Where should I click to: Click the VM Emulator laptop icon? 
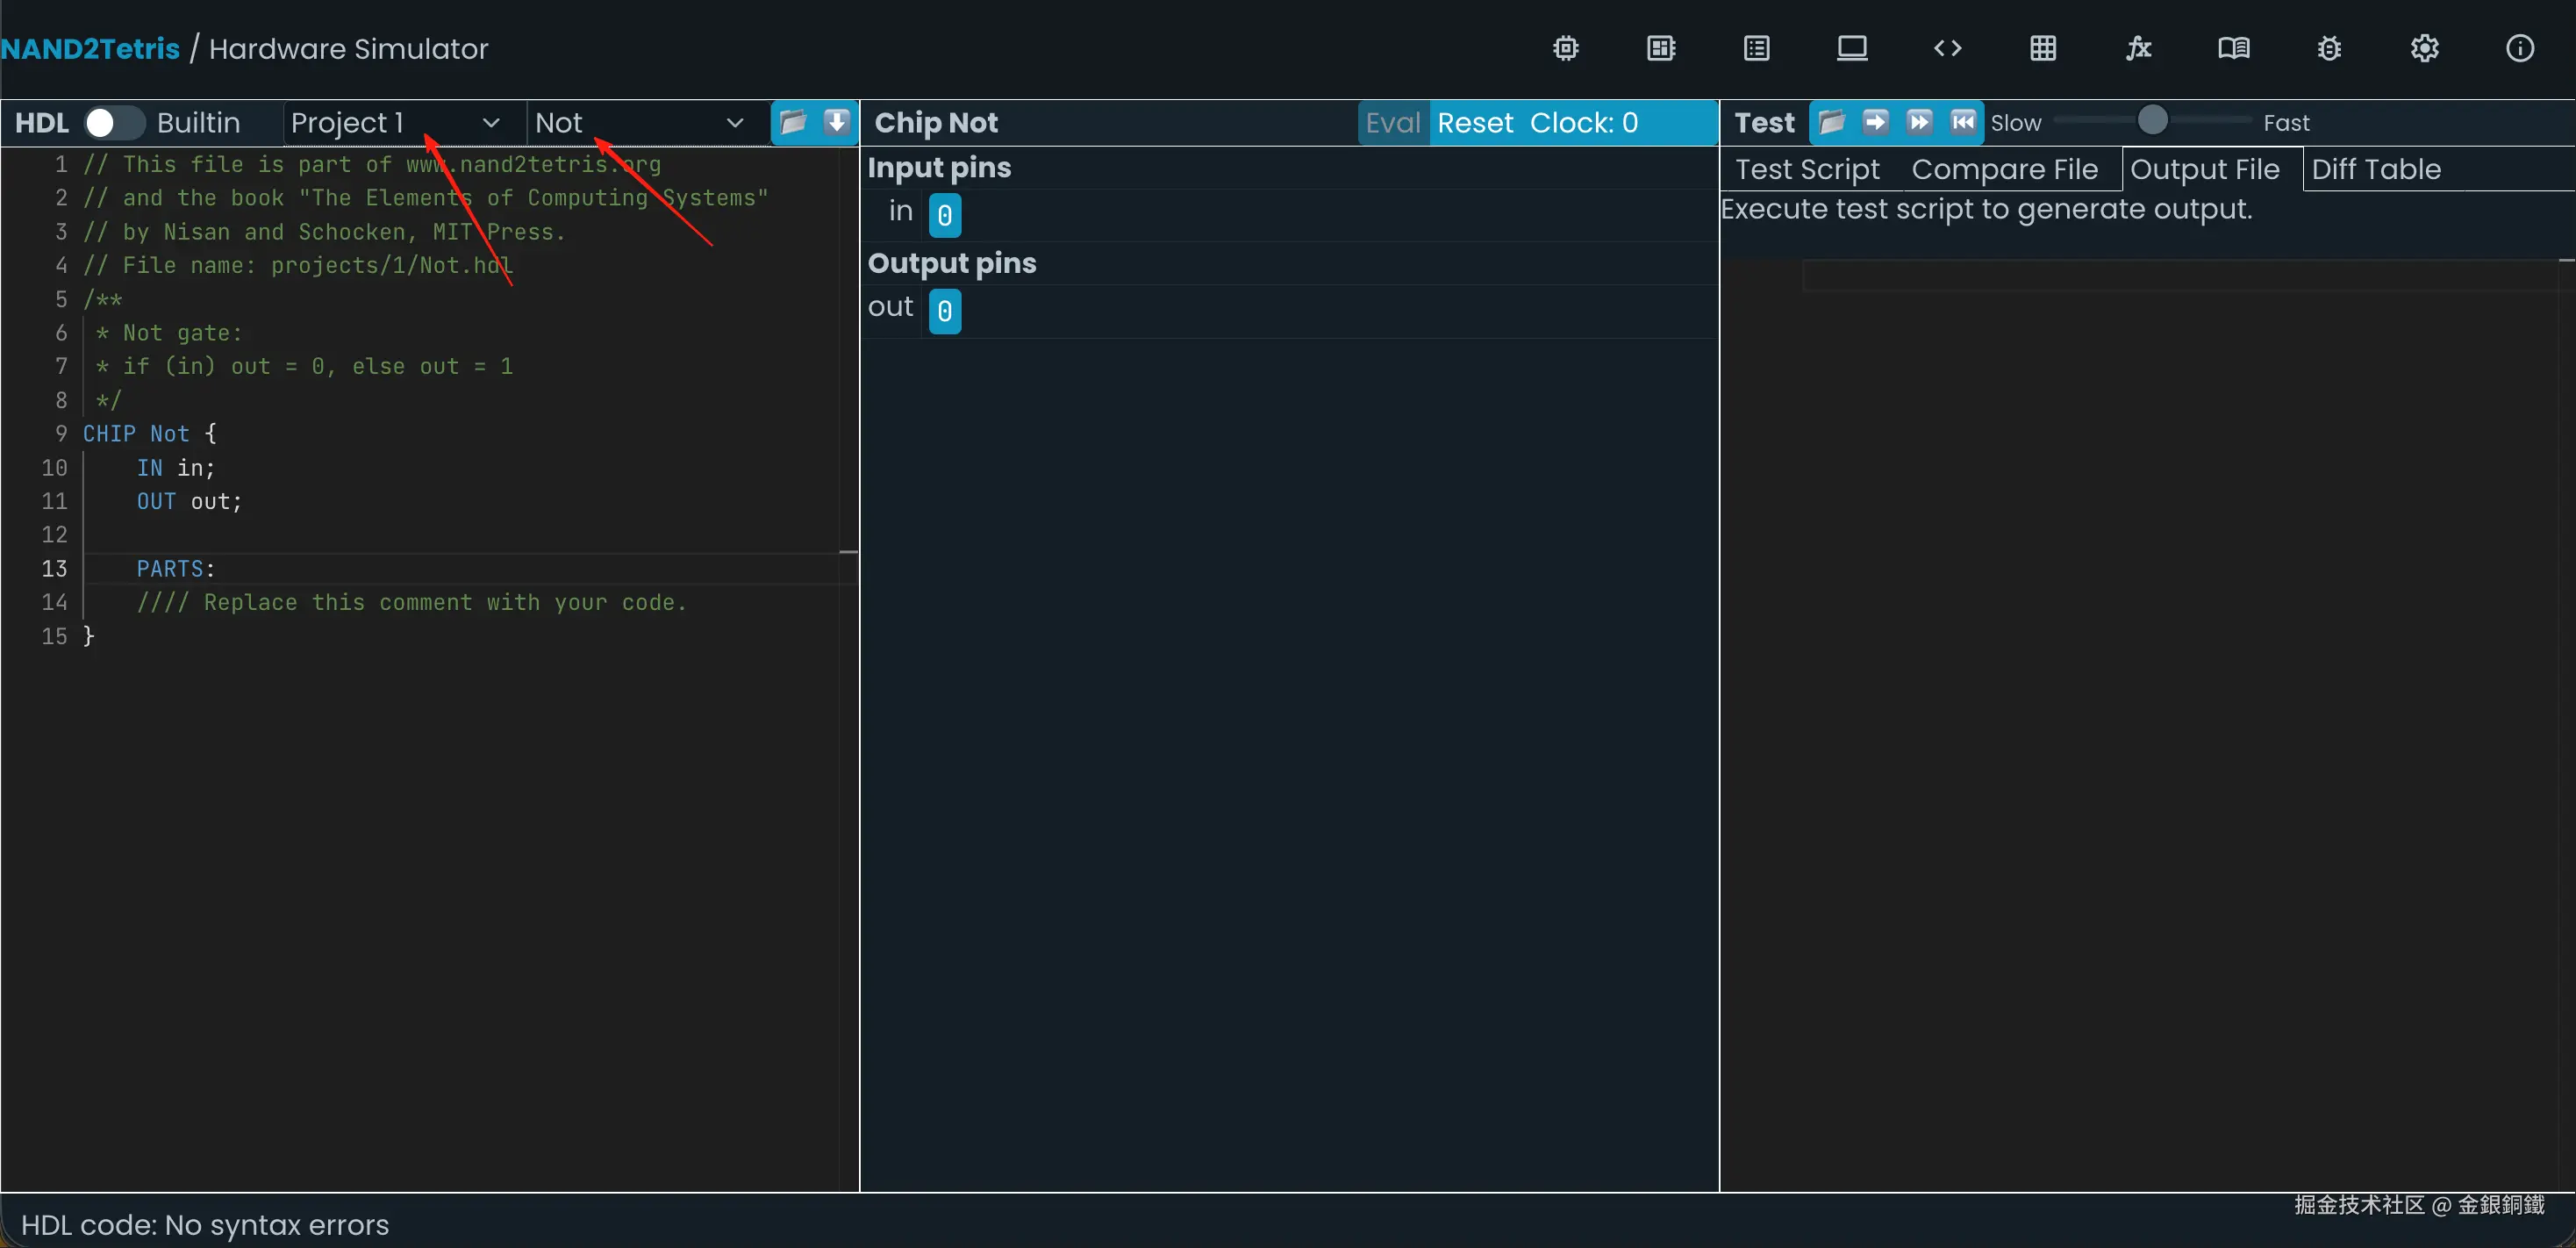tap(1852, 48)
